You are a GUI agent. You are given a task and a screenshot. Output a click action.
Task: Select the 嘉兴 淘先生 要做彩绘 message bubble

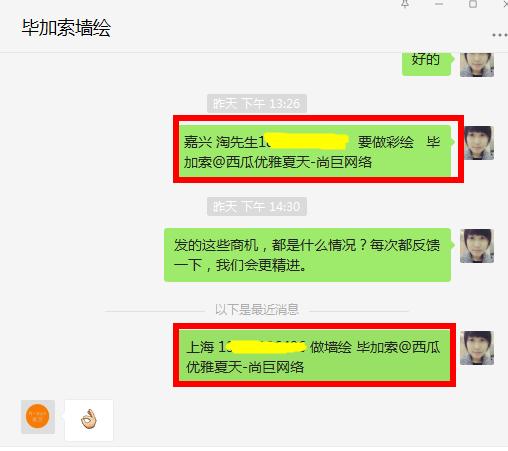pyautogui.click(x=316, y=151)
